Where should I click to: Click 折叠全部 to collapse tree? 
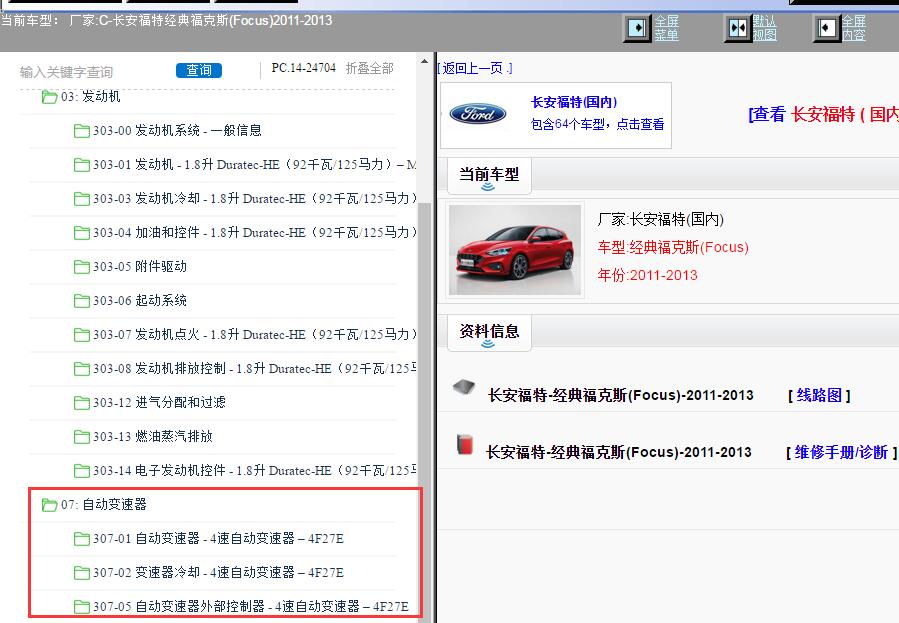[x=369, y=68]
